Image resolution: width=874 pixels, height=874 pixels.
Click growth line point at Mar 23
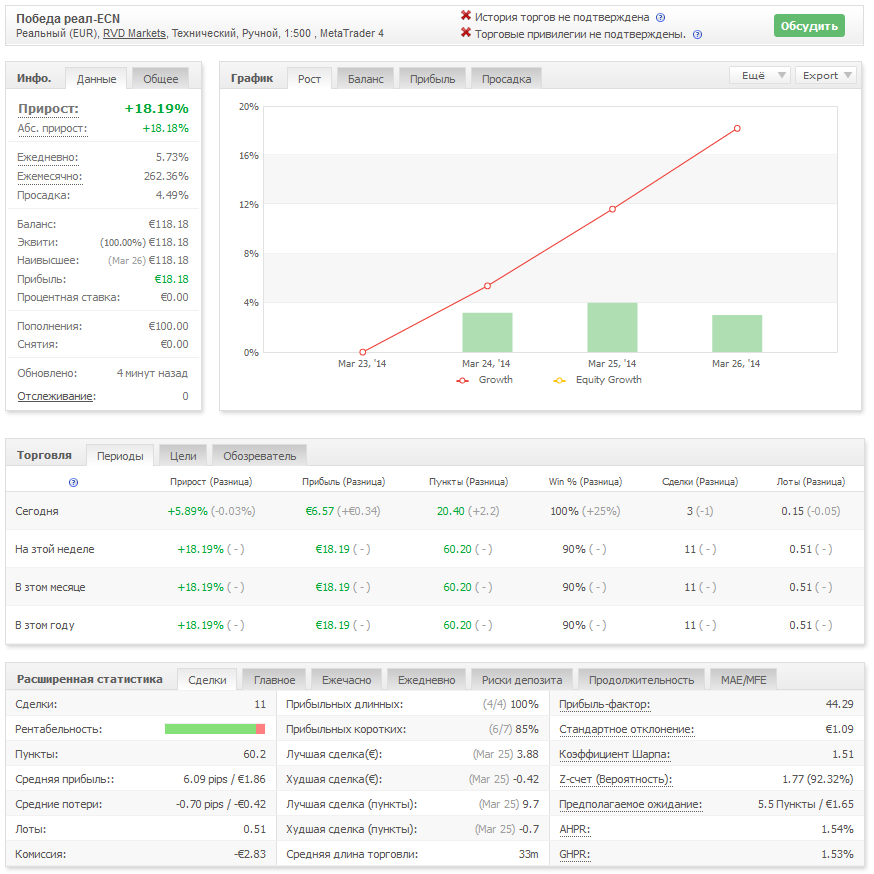coord(363,352)
